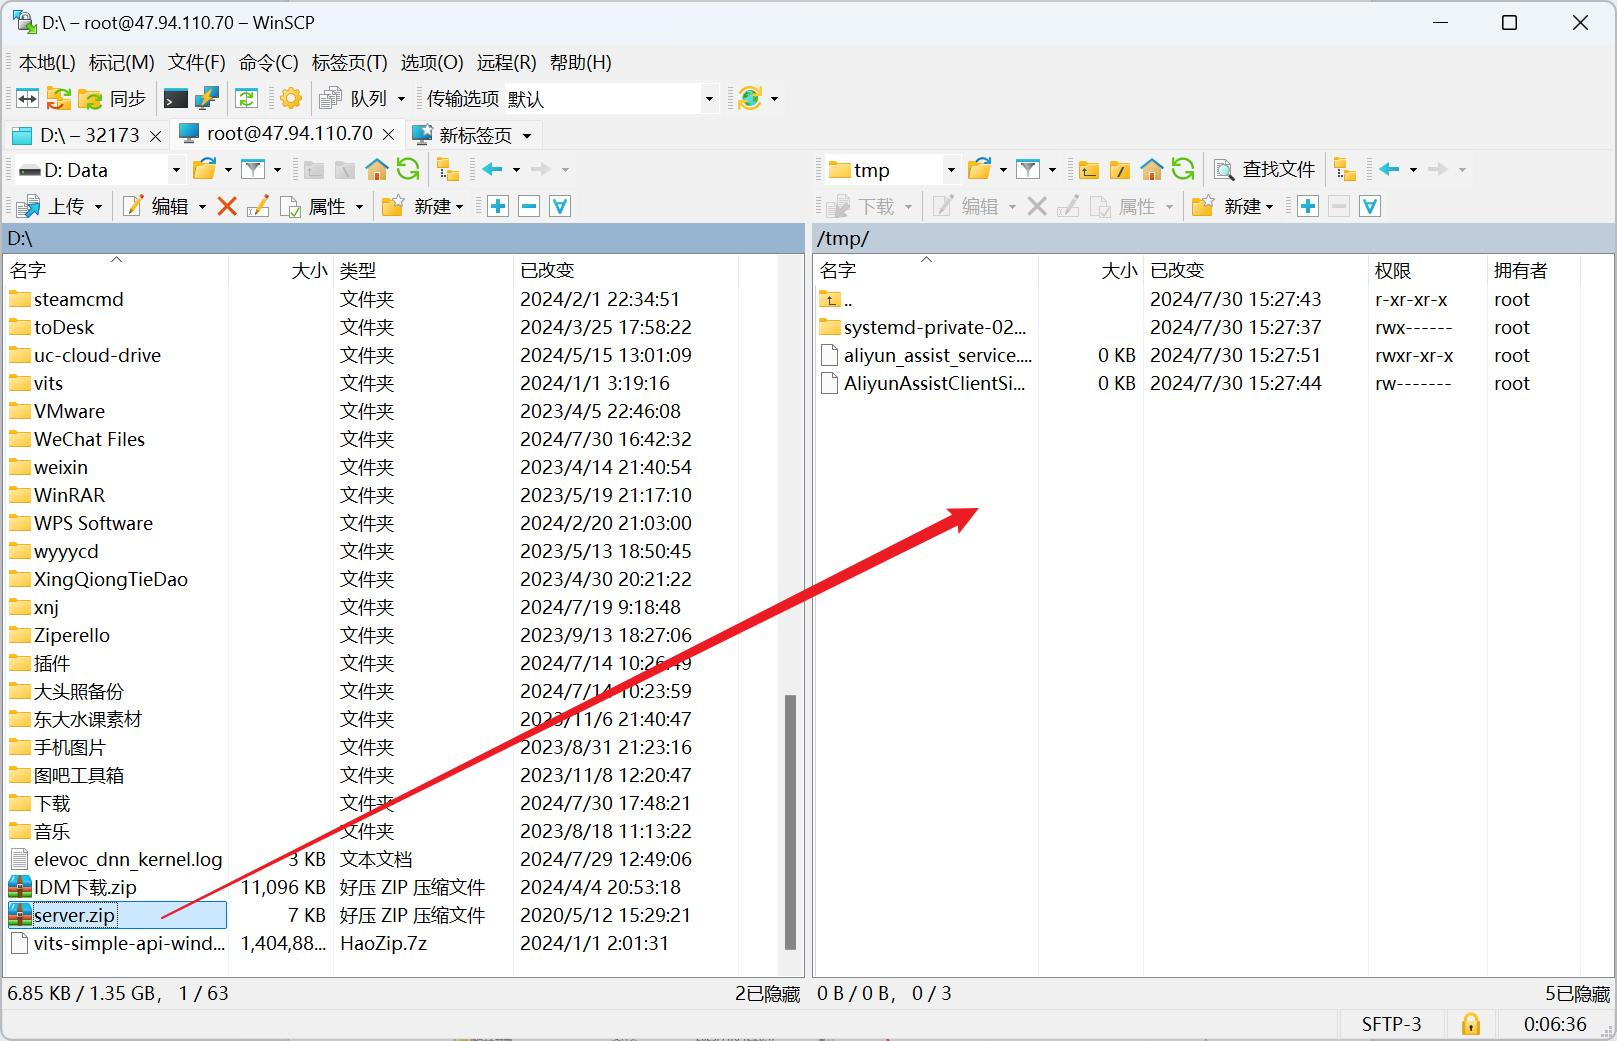
Task: Go back in remote panel history
Action: click(x=1389, y=169)
